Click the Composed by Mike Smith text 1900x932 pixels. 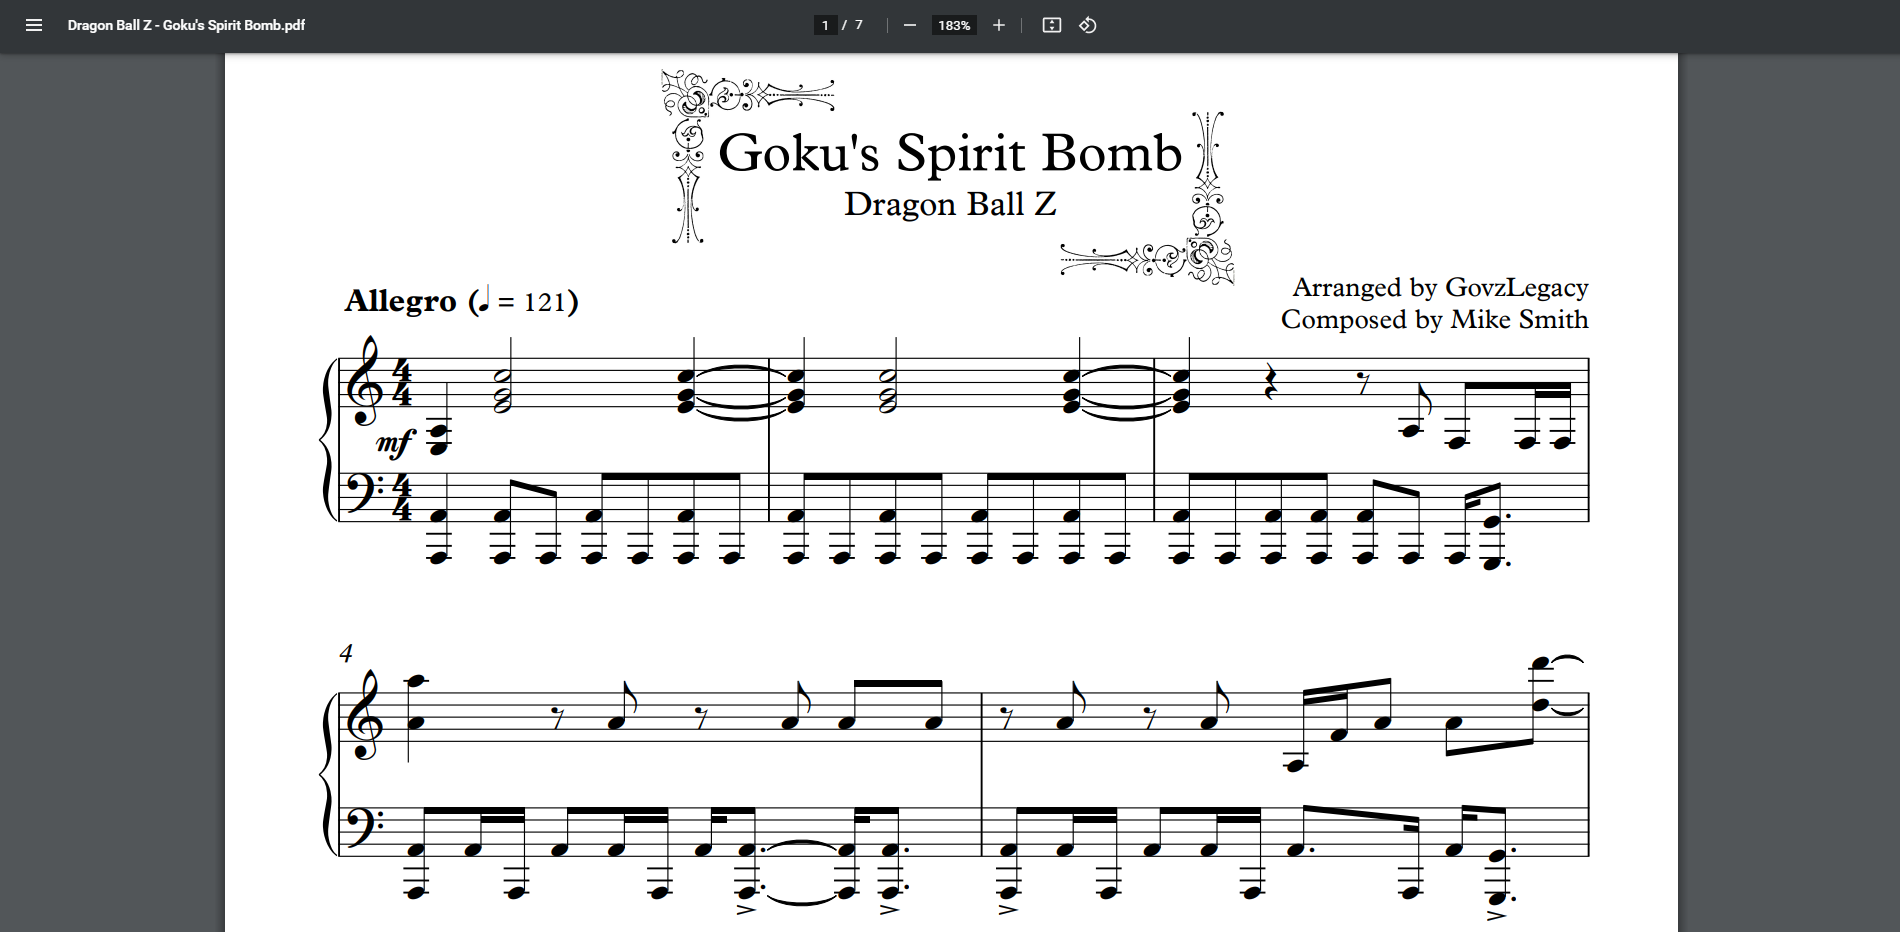(1434, 320)
